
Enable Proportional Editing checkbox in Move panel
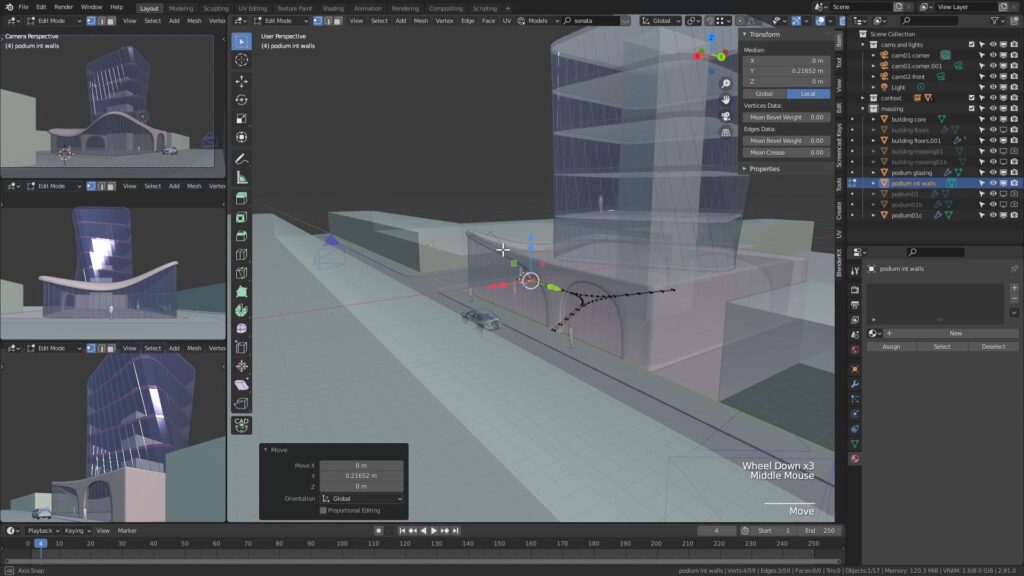pyautogui.click(x=323, y=511)
